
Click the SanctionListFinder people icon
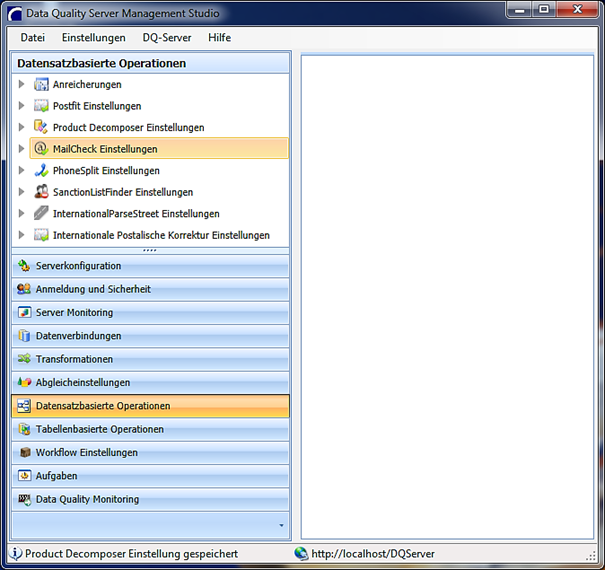tap(41, 192)
